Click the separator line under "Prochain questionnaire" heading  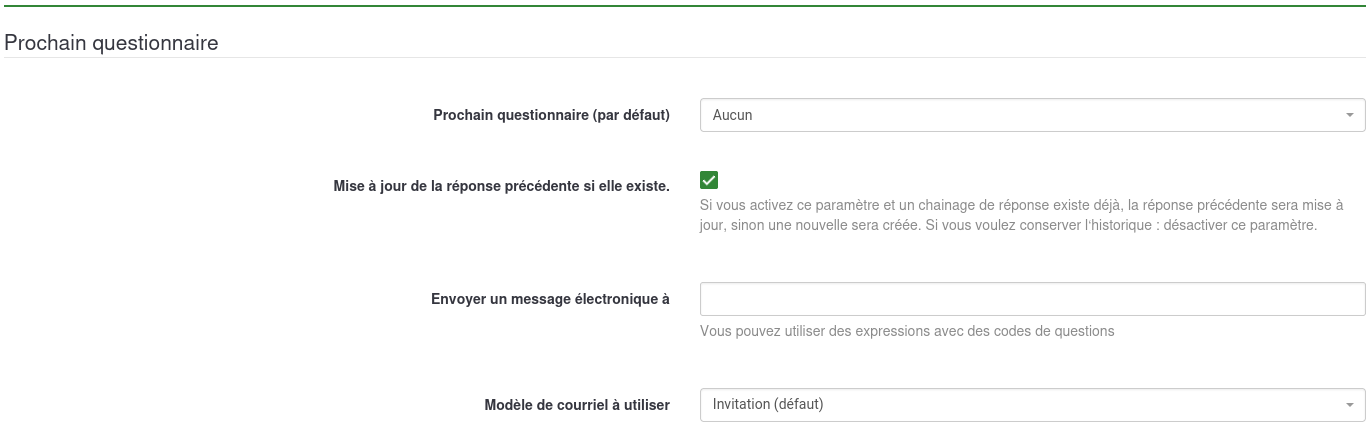[686, 57]
